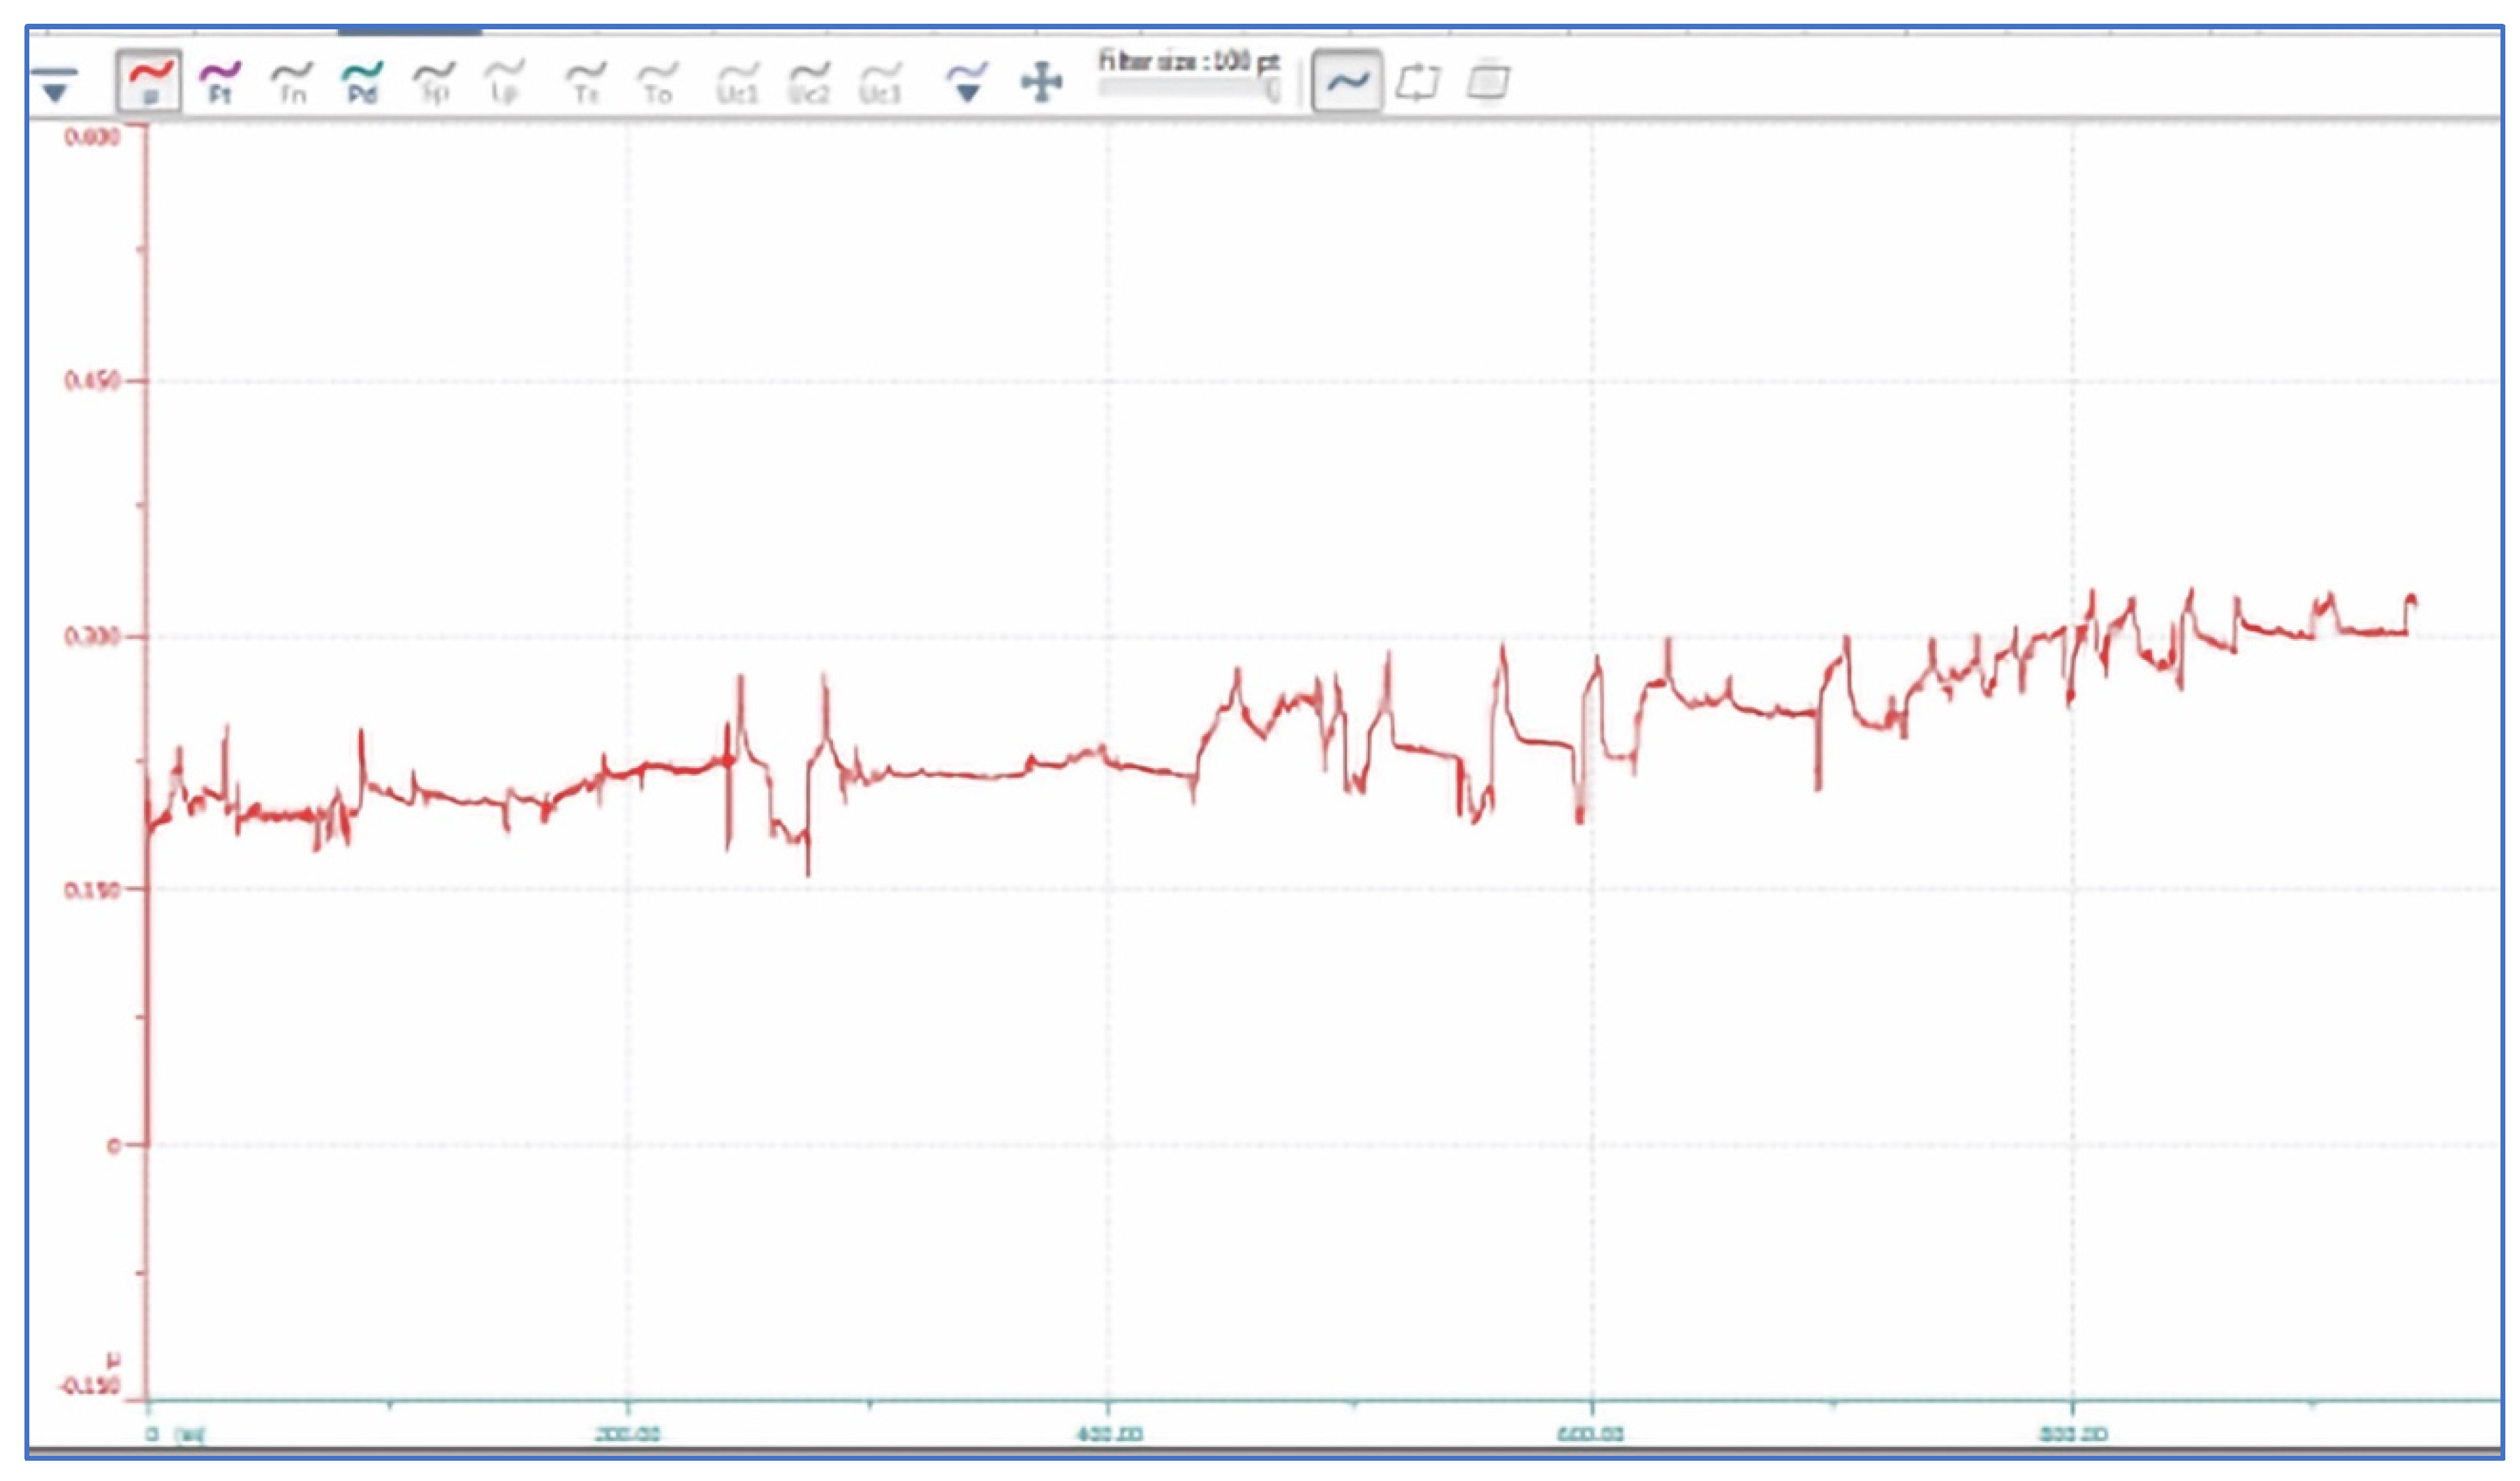Viewport: 2520px width, 1481px height.
Task: Click the four-arrow pan icon
Action: 1041,82
